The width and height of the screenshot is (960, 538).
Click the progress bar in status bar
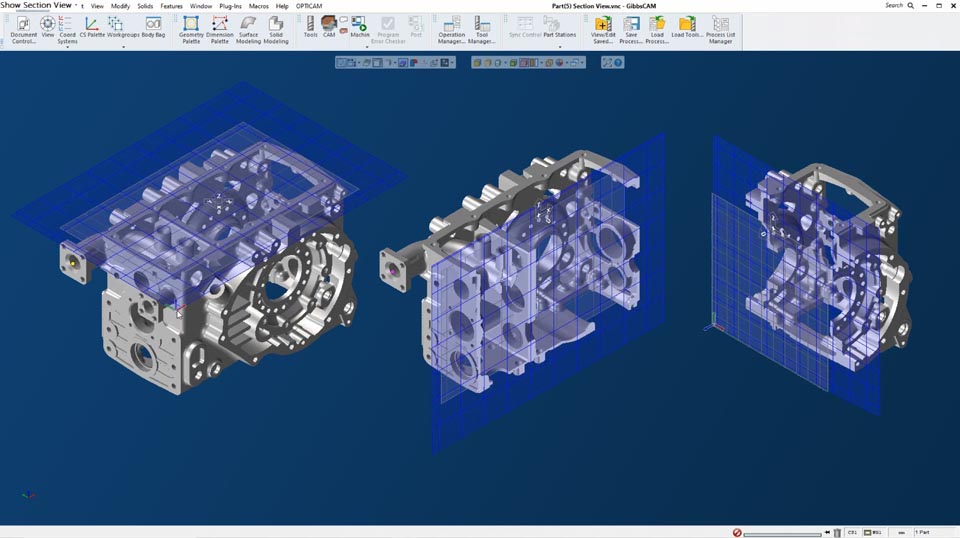pos(782,533)
